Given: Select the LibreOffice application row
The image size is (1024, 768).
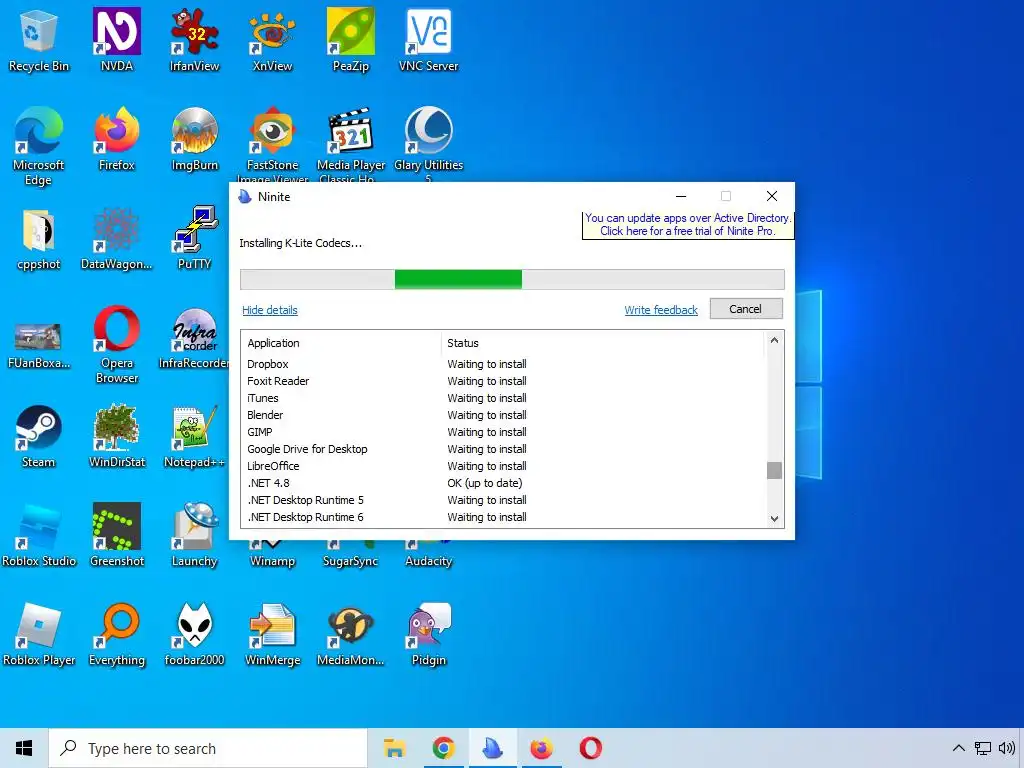Looking at the screenshot, I should (x=504, y=466).
